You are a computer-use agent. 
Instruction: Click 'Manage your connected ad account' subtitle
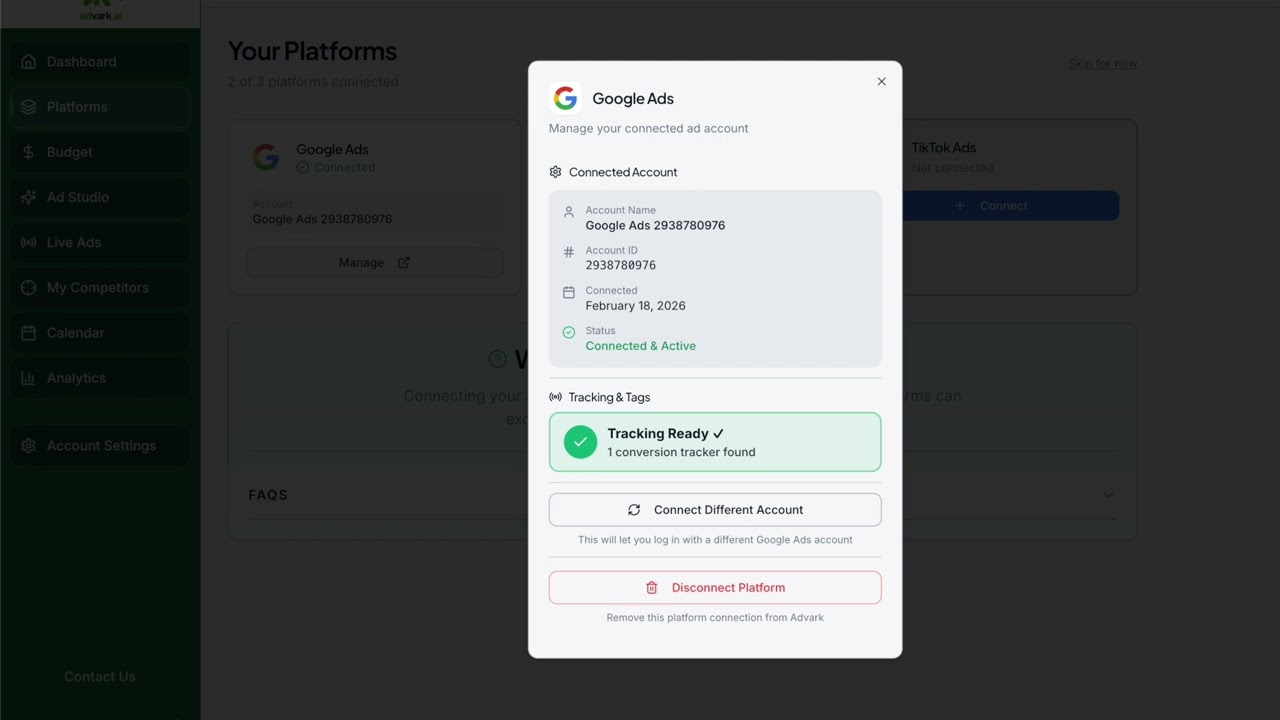tap(648, 128)
